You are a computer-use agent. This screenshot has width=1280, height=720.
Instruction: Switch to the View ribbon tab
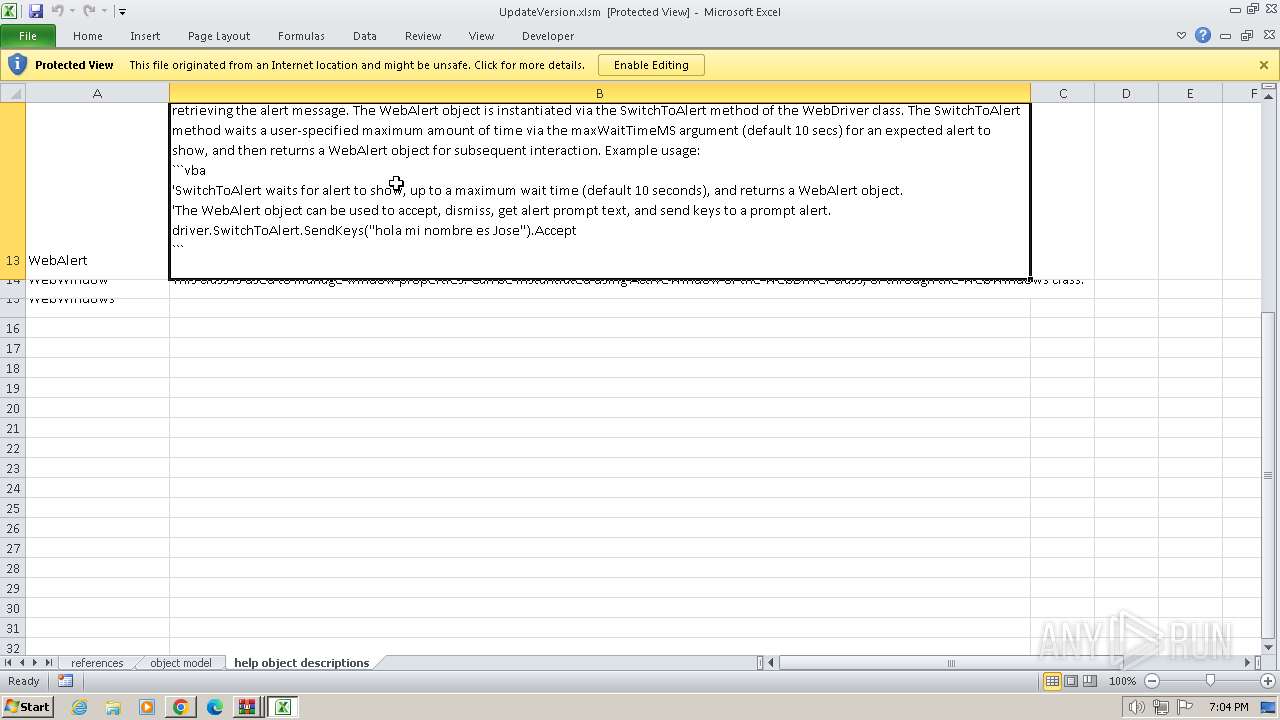tap(482, 36)
